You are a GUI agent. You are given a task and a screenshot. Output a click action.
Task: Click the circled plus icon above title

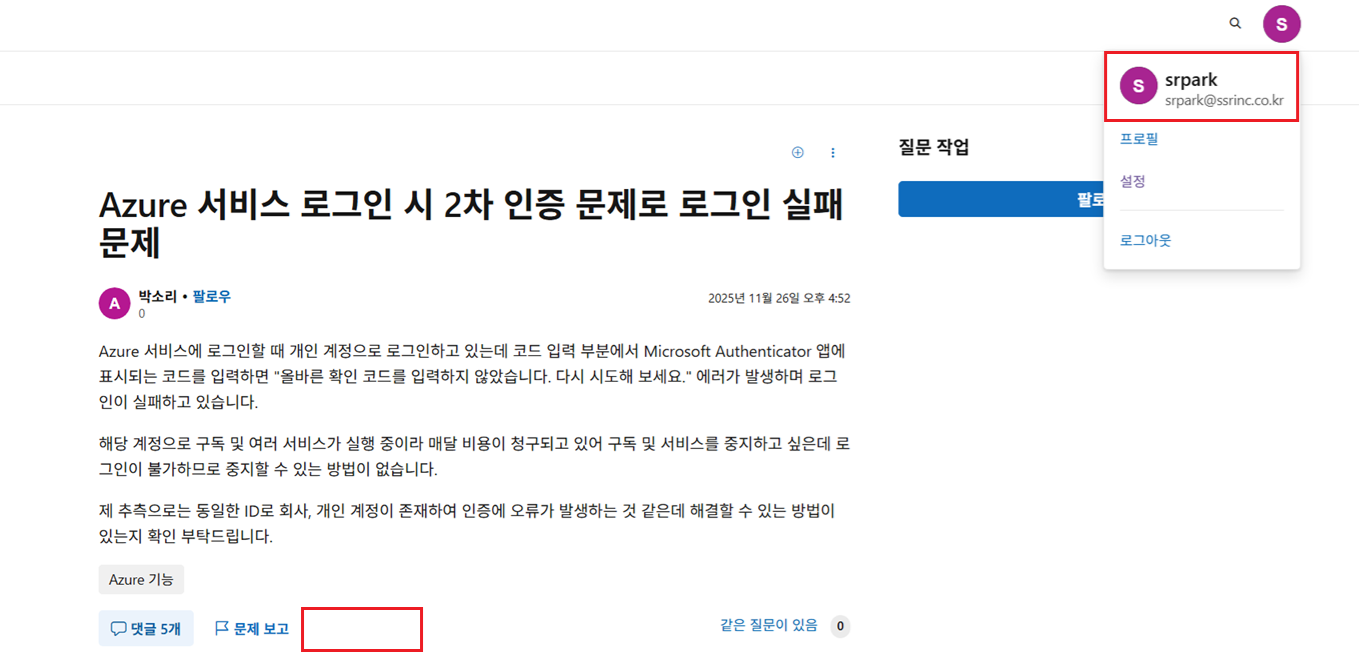(x=797, y=153)
